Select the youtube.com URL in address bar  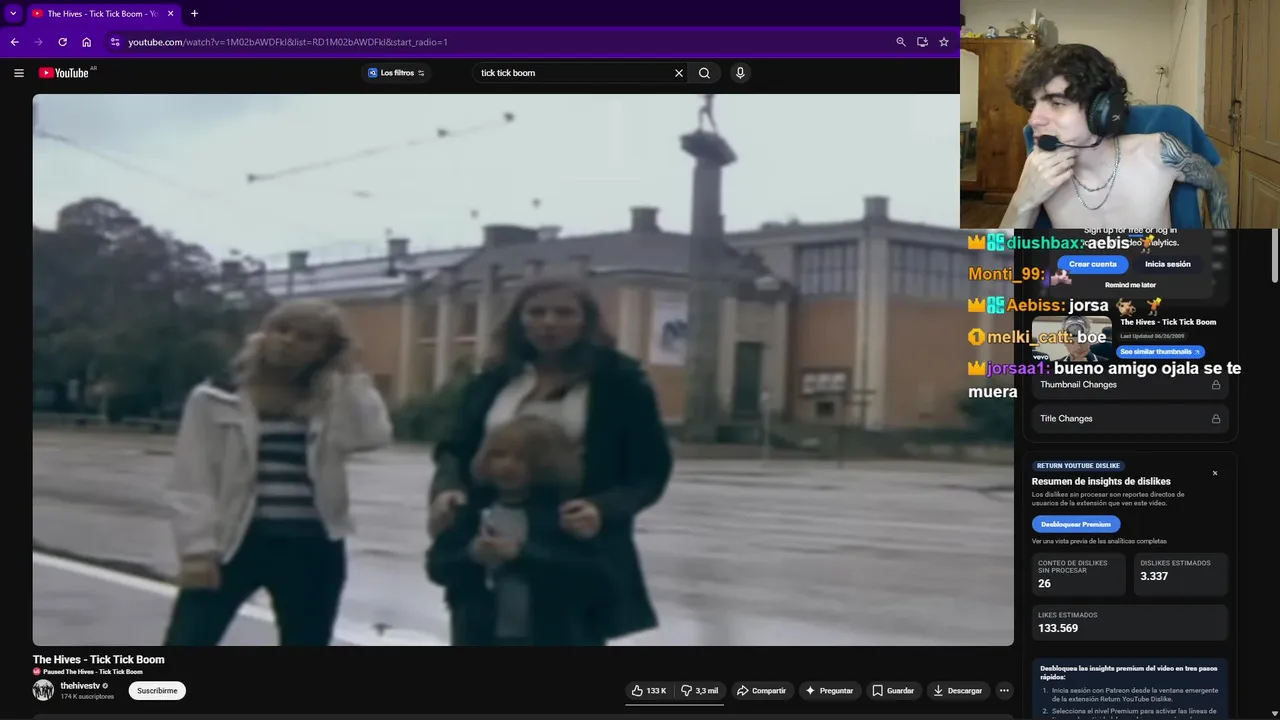point(288,42)
